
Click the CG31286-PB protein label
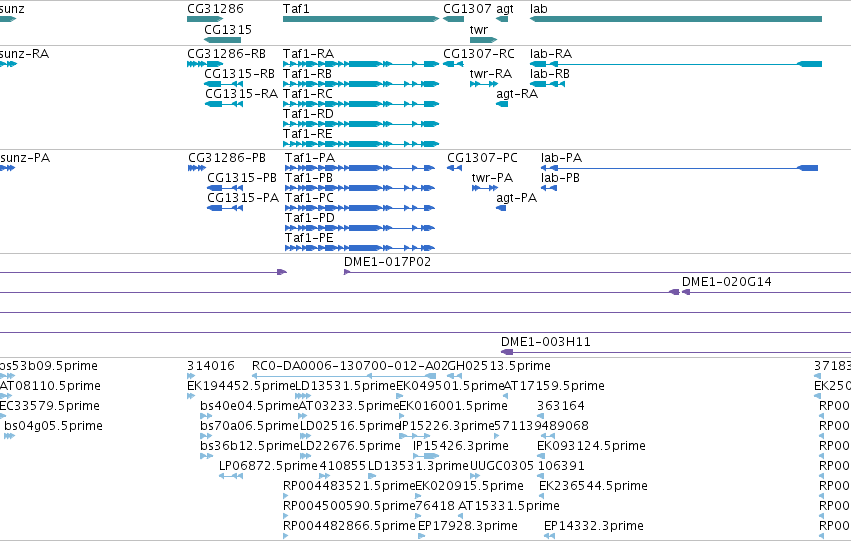click(x=227, y=158)
